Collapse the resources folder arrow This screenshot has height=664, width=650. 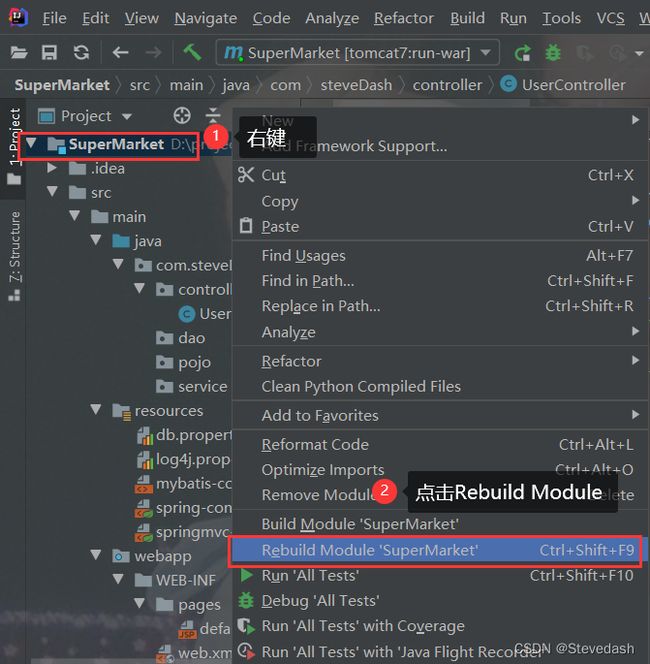[96, 409]
